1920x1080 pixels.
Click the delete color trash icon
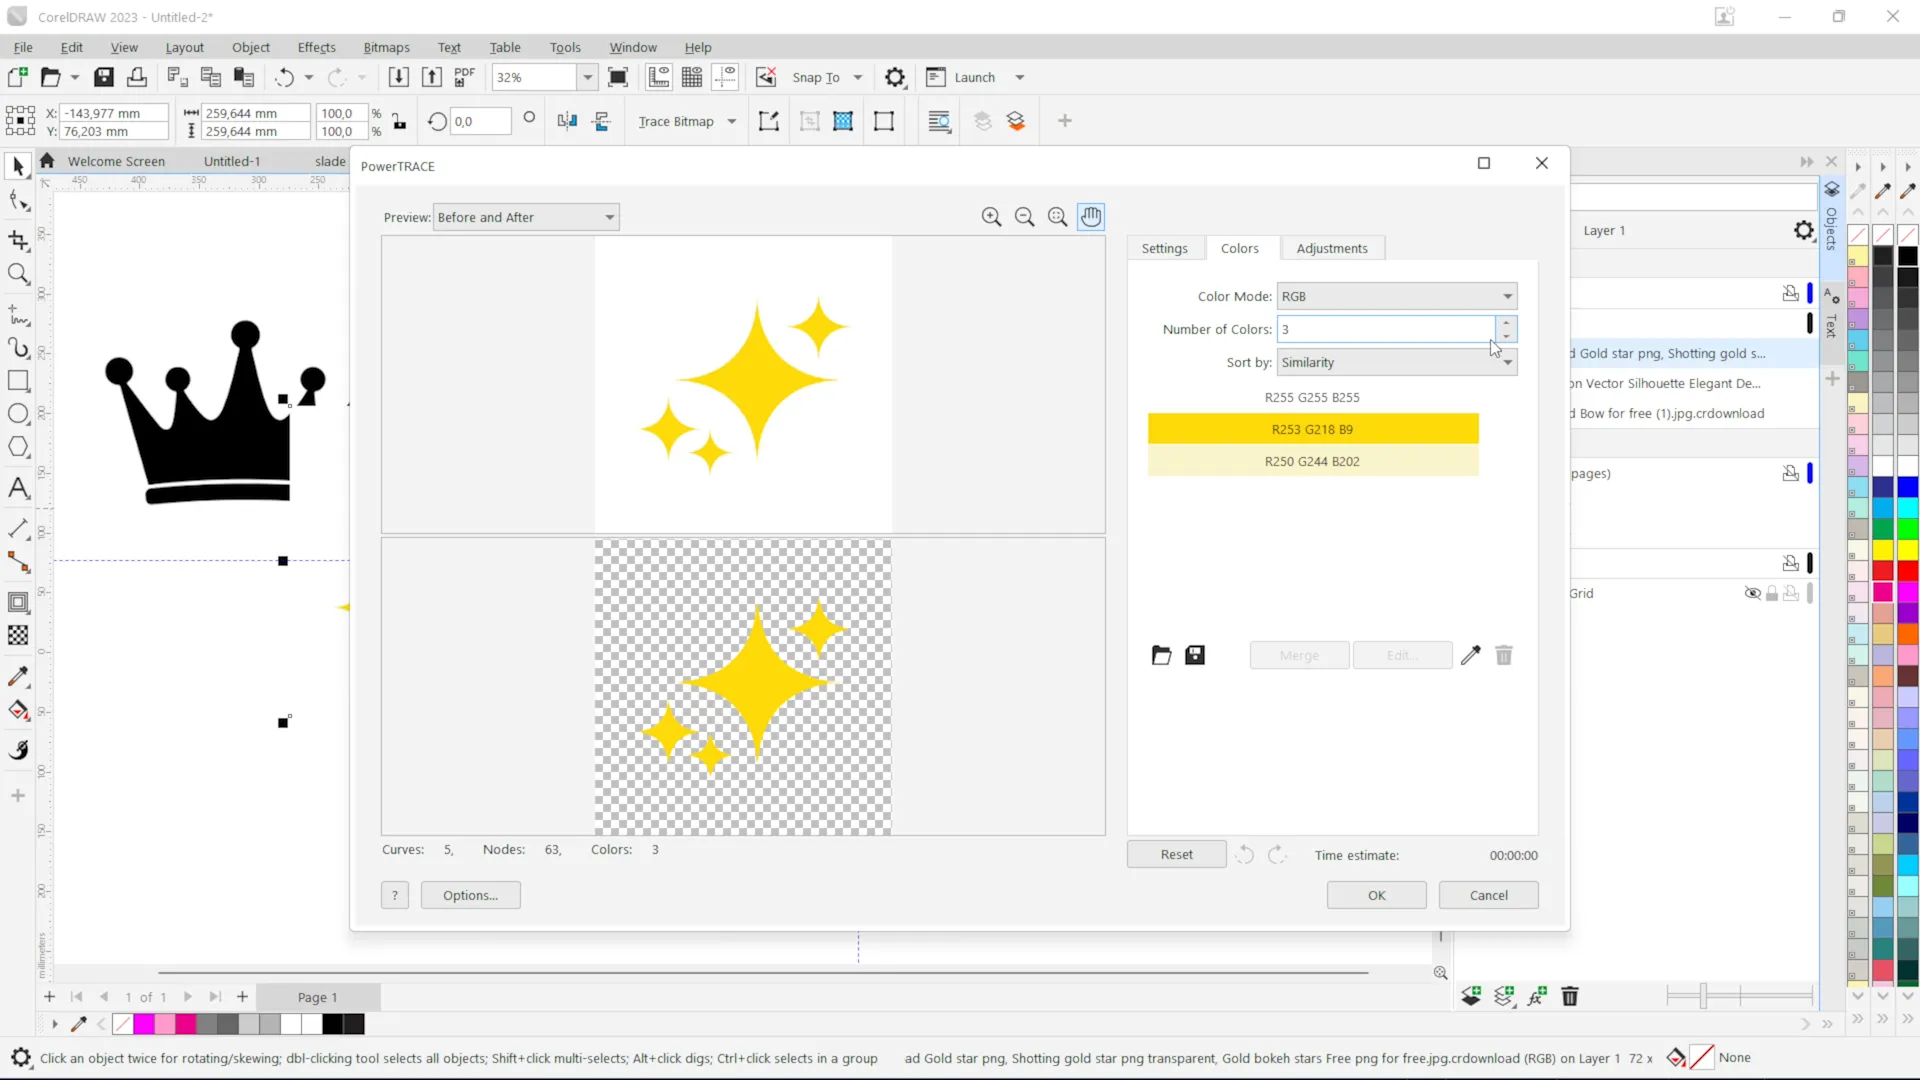1504,655
